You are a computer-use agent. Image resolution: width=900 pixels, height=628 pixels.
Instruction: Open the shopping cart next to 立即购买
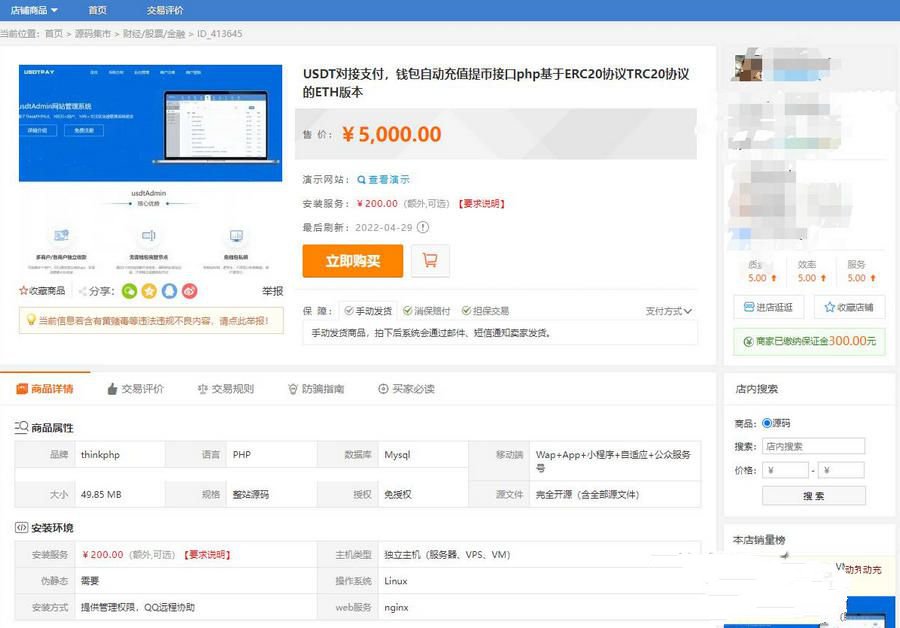click(430, 259)
